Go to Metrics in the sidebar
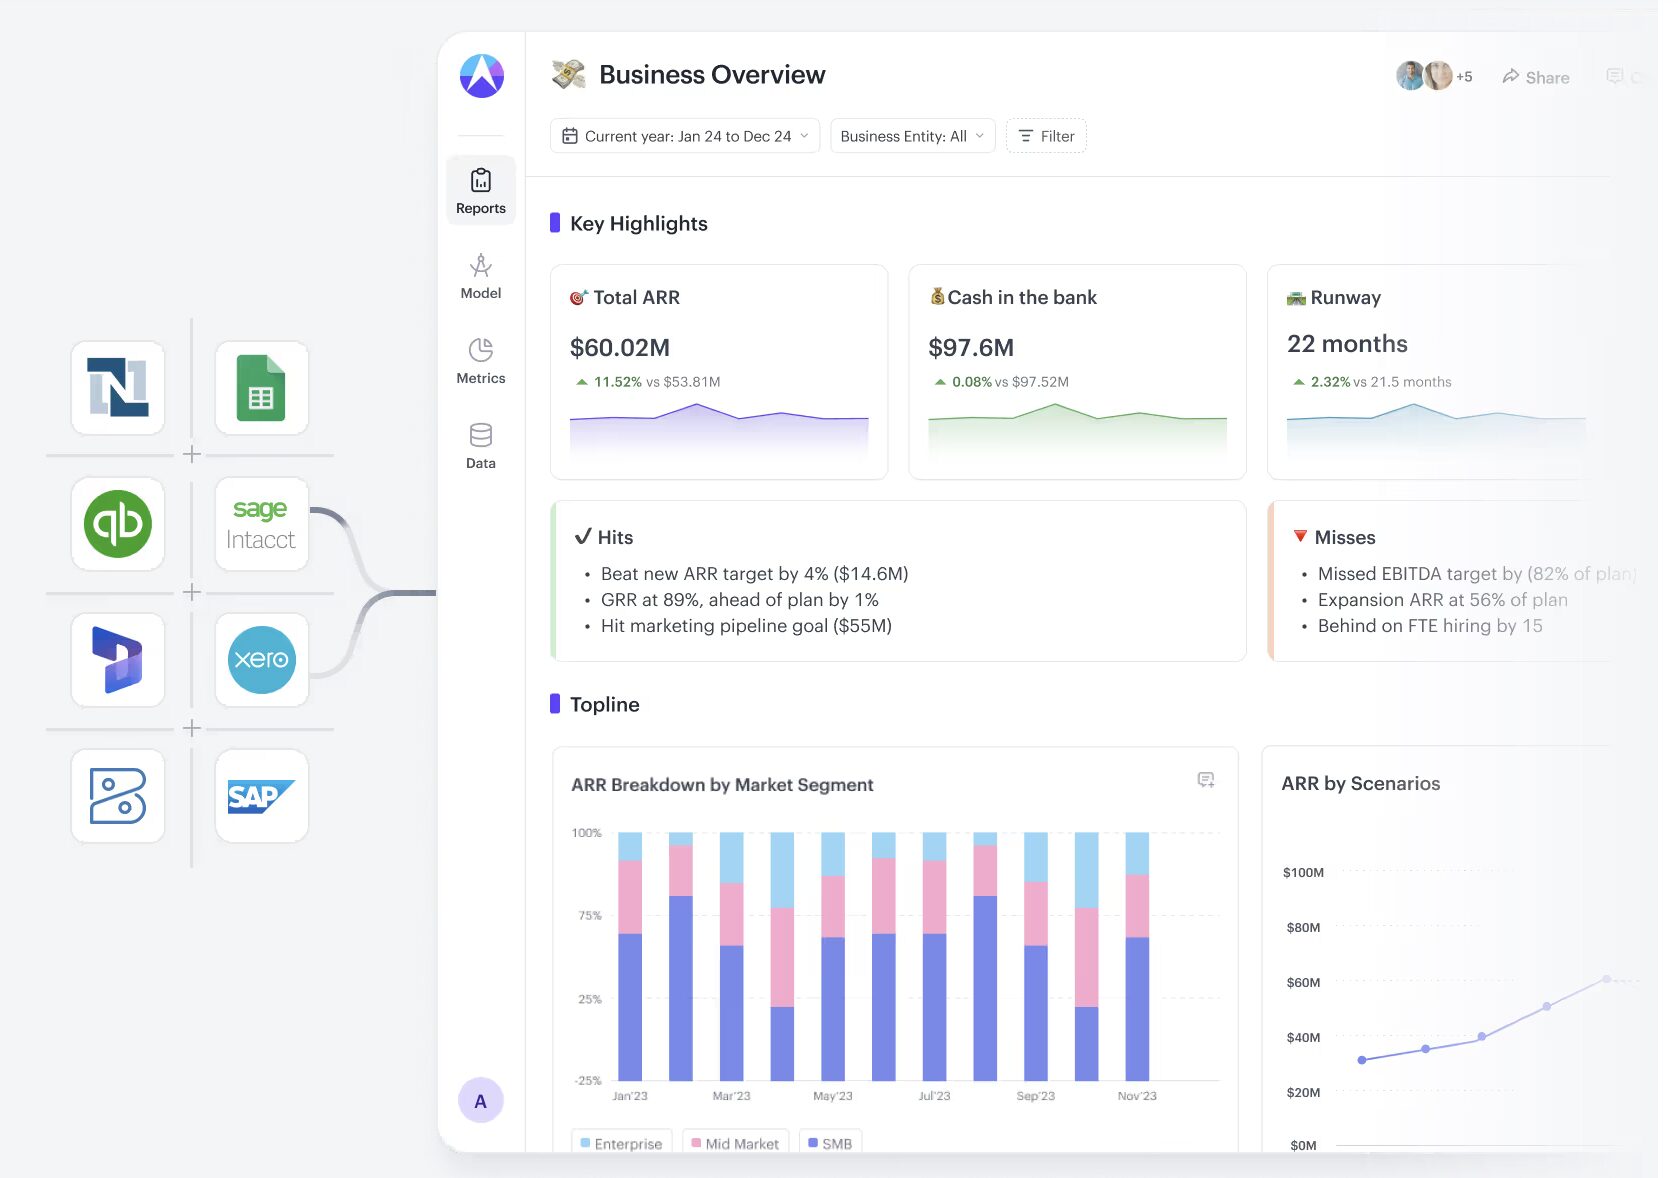The width and height of the screenshot is (1678, 1178). [x=481, y=361]
